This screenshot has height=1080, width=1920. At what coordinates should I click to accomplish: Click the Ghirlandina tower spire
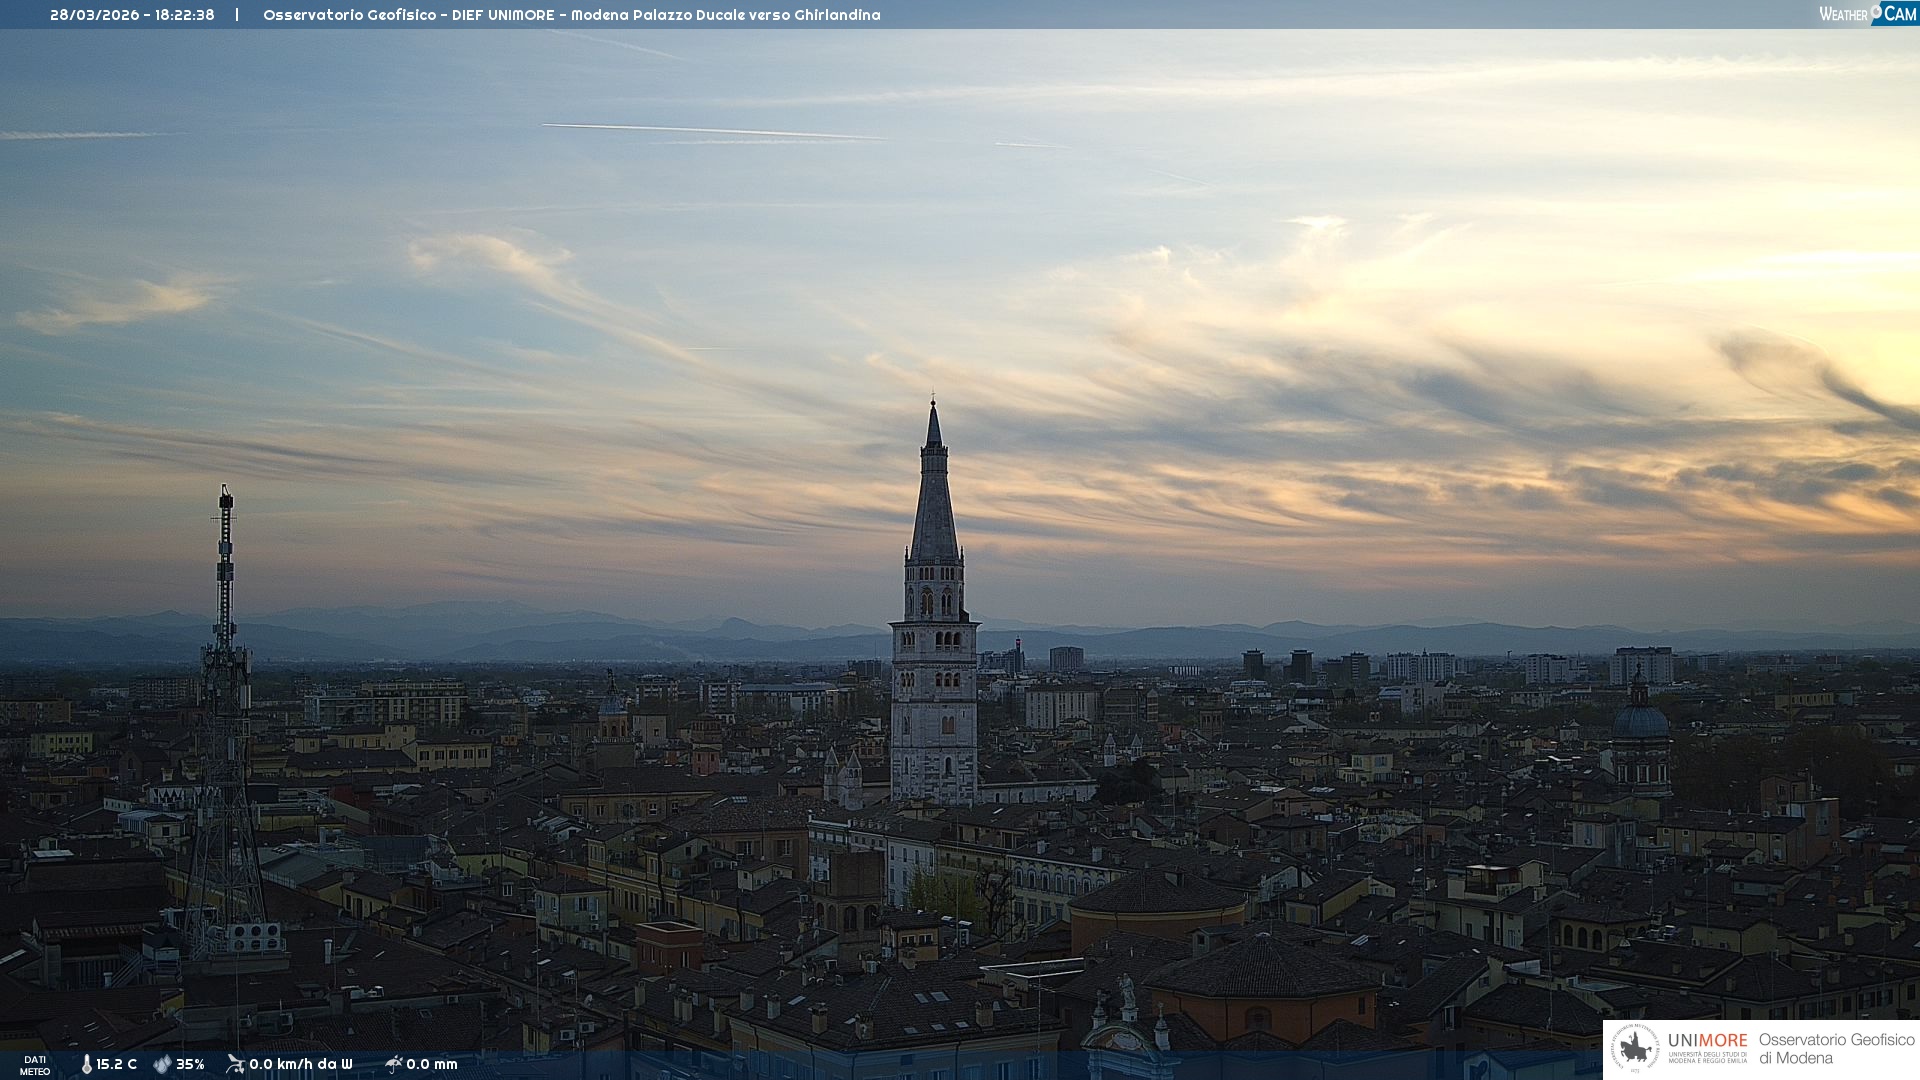(934, 500)
